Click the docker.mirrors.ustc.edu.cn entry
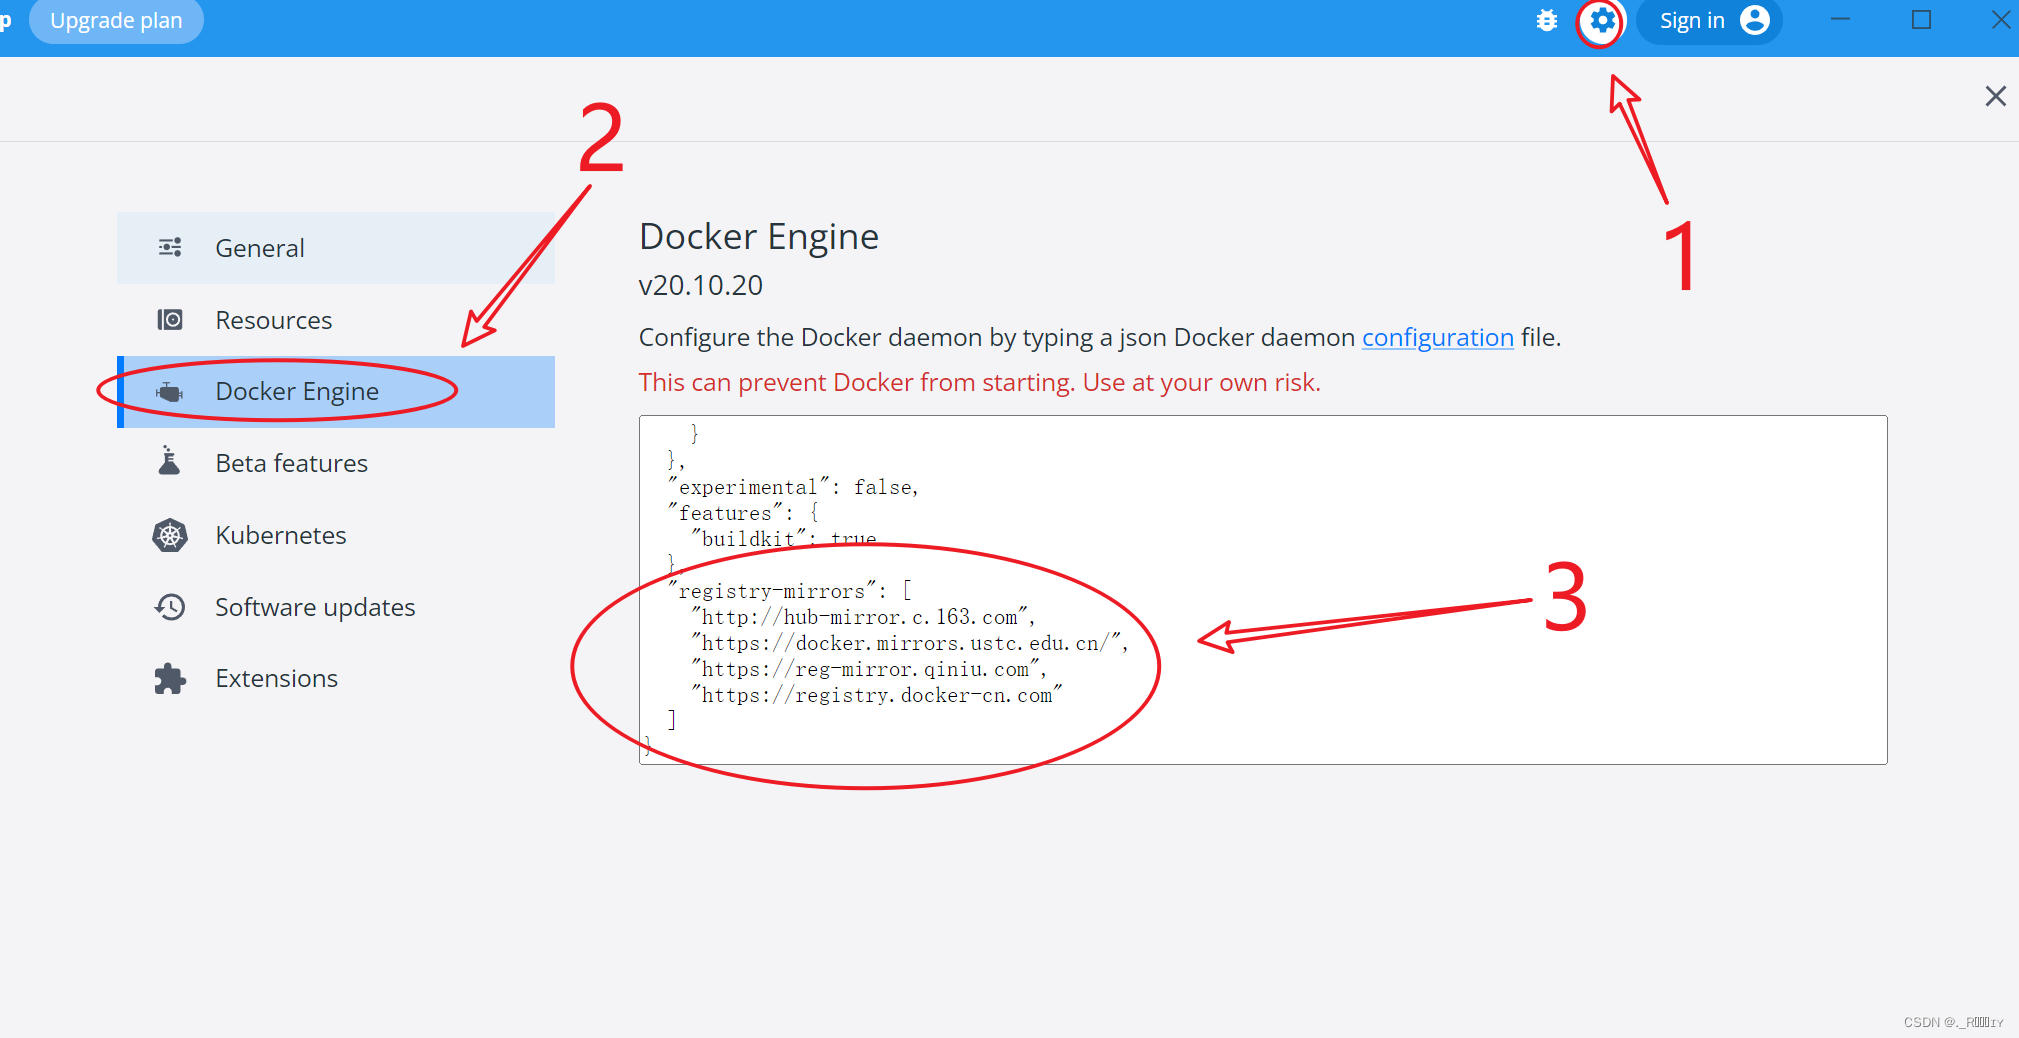Viewport: 2019px width, 1038px height. click(x=910, y=643)
